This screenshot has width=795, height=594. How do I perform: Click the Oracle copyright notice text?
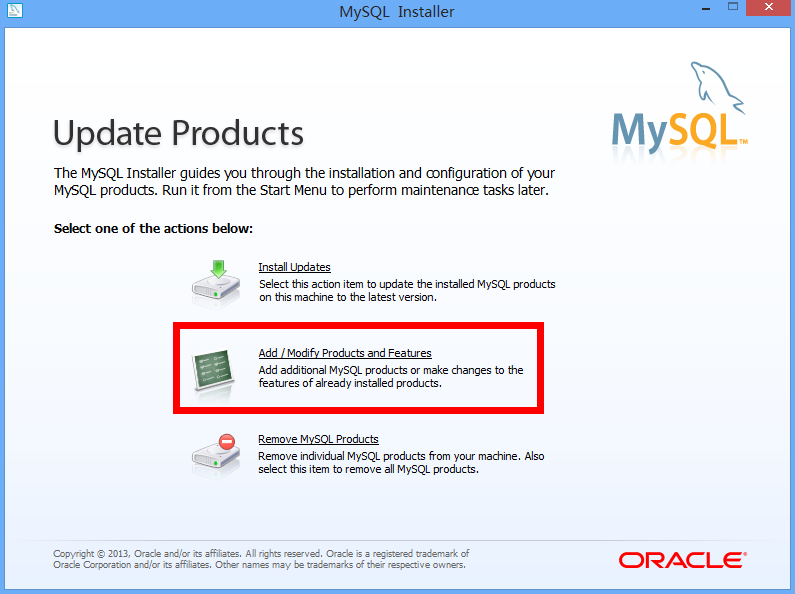click(x=260, y=559)
